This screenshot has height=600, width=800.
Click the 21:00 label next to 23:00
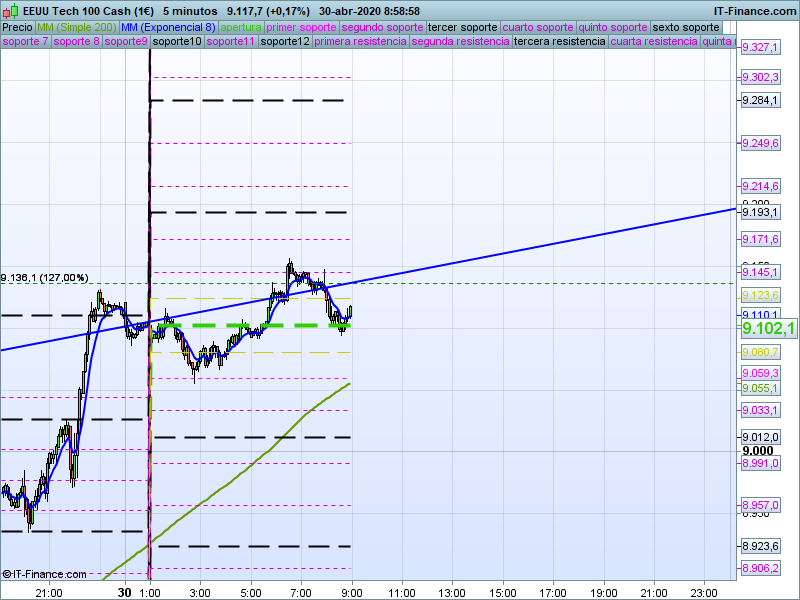[x=654, y=593]
